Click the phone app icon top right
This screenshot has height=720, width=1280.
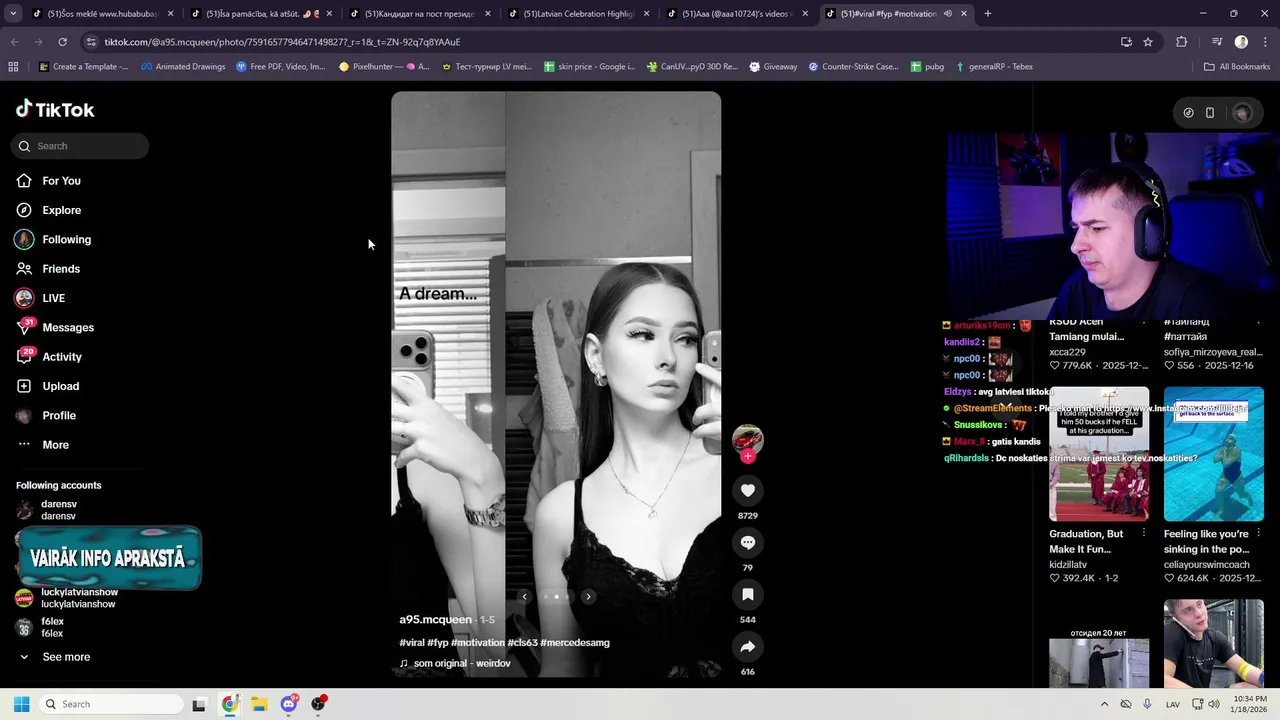tap(1209, 113)
